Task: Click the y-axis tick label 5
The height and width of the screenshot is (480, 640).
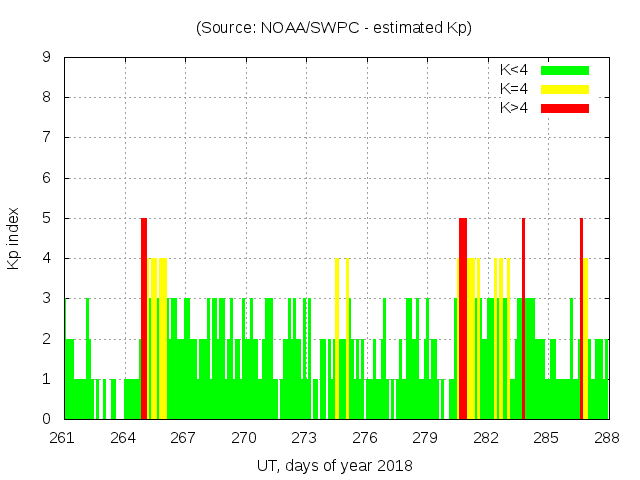Action: point(47,218)
